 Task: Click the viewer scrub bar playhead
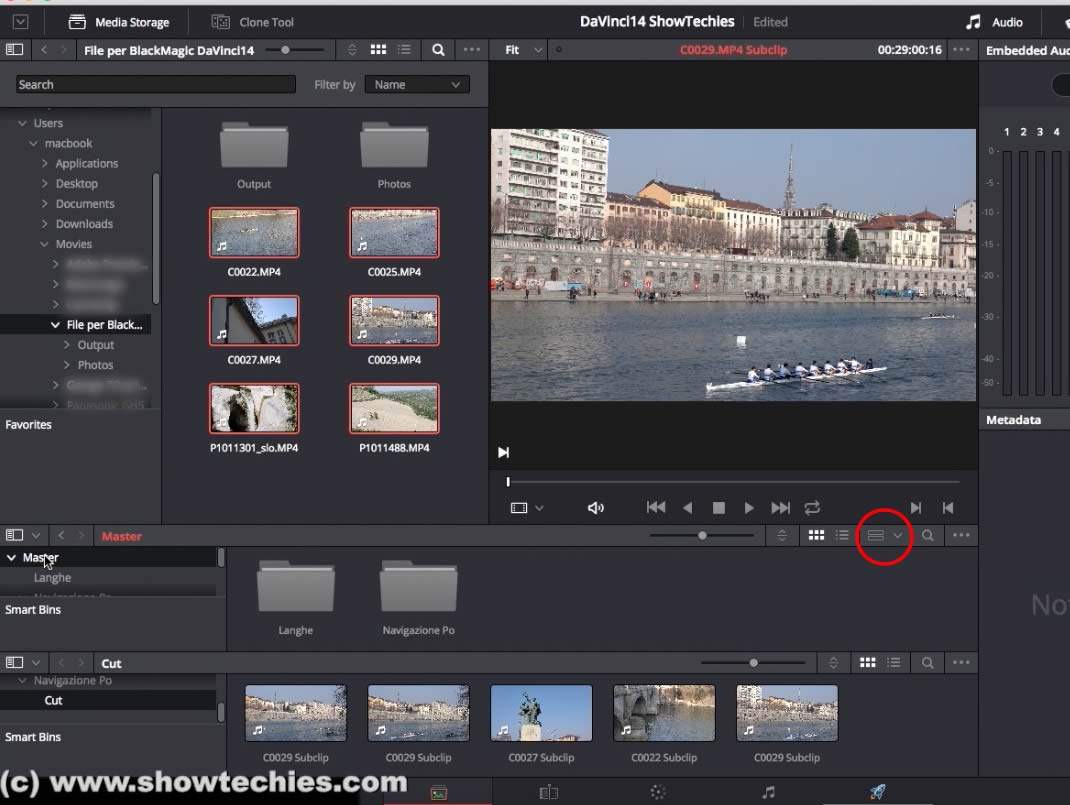point(508,482)
